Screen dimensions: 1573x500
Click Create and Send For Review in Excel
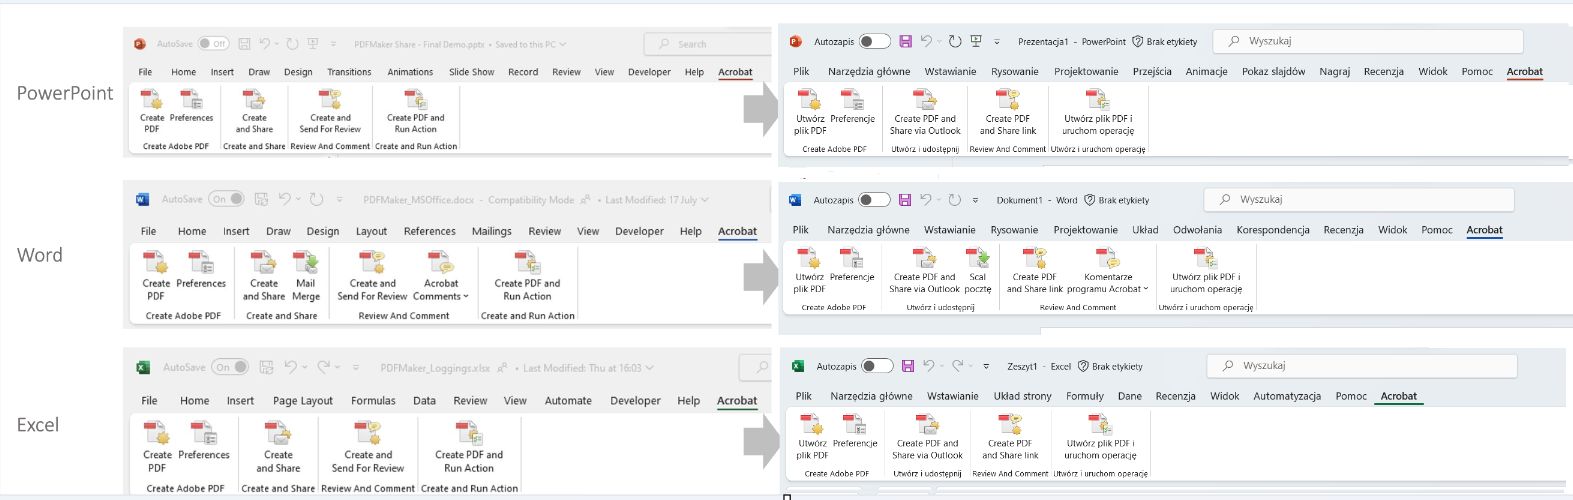pyautogui.click(x=368, y=447)
